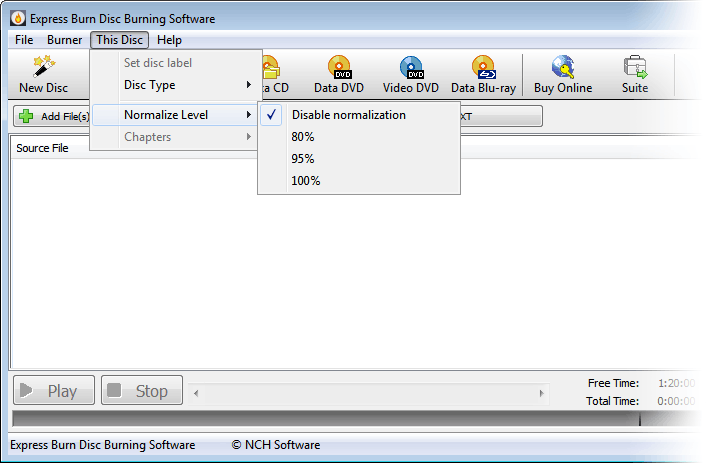Click the playback position track
The width and height of the screenshot is (706, 463).
369,393
